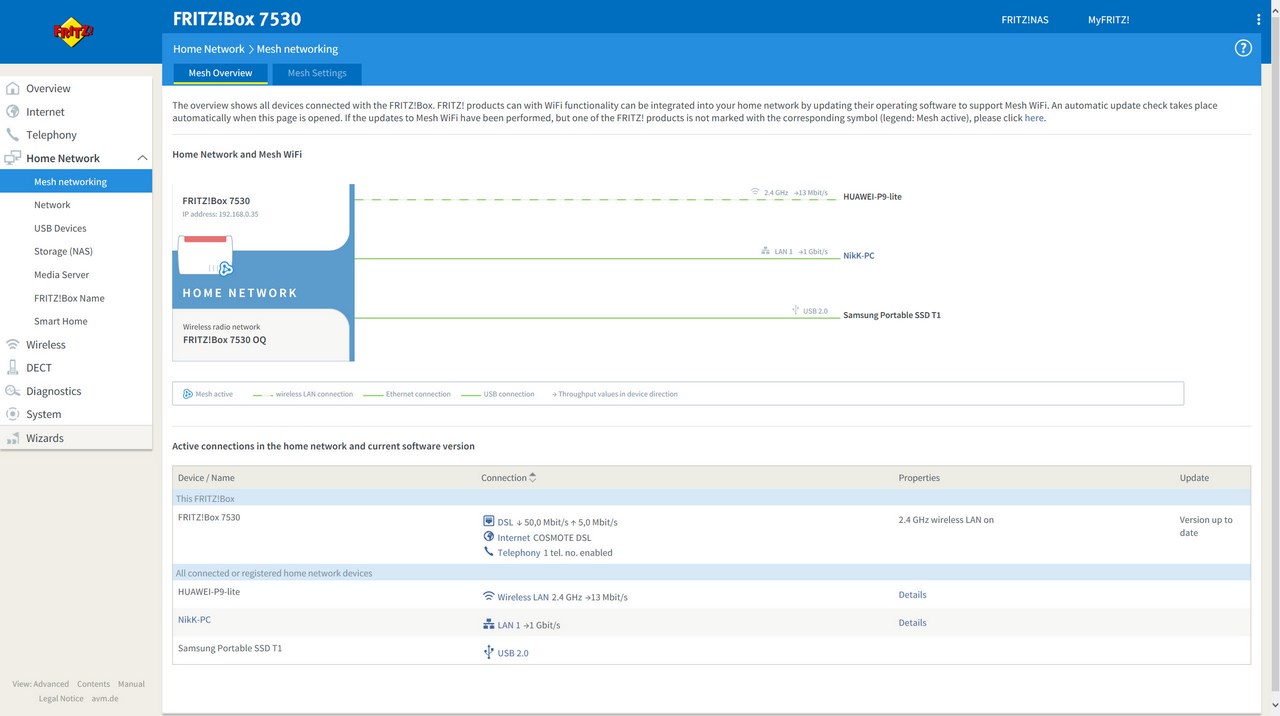
Task: Click Samsung Portable SSD T1 in the diagram
Action: [x=892, y=315]
